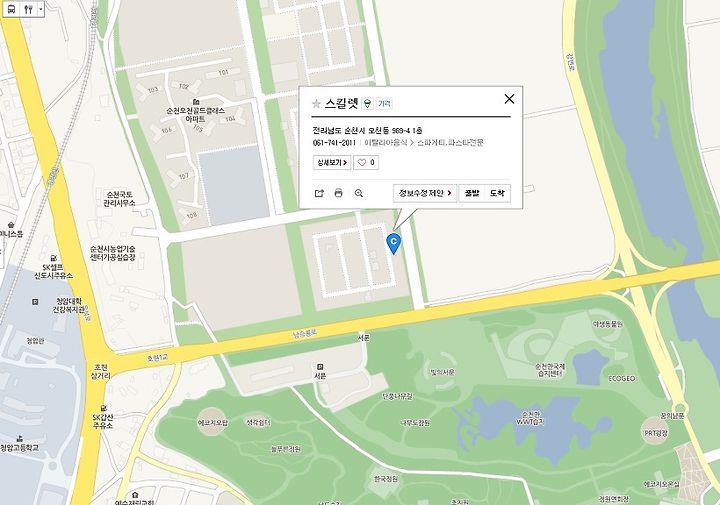Open 상세보기 detail view
This screenshot has height=505, width=720.
[x=332, y=163]
